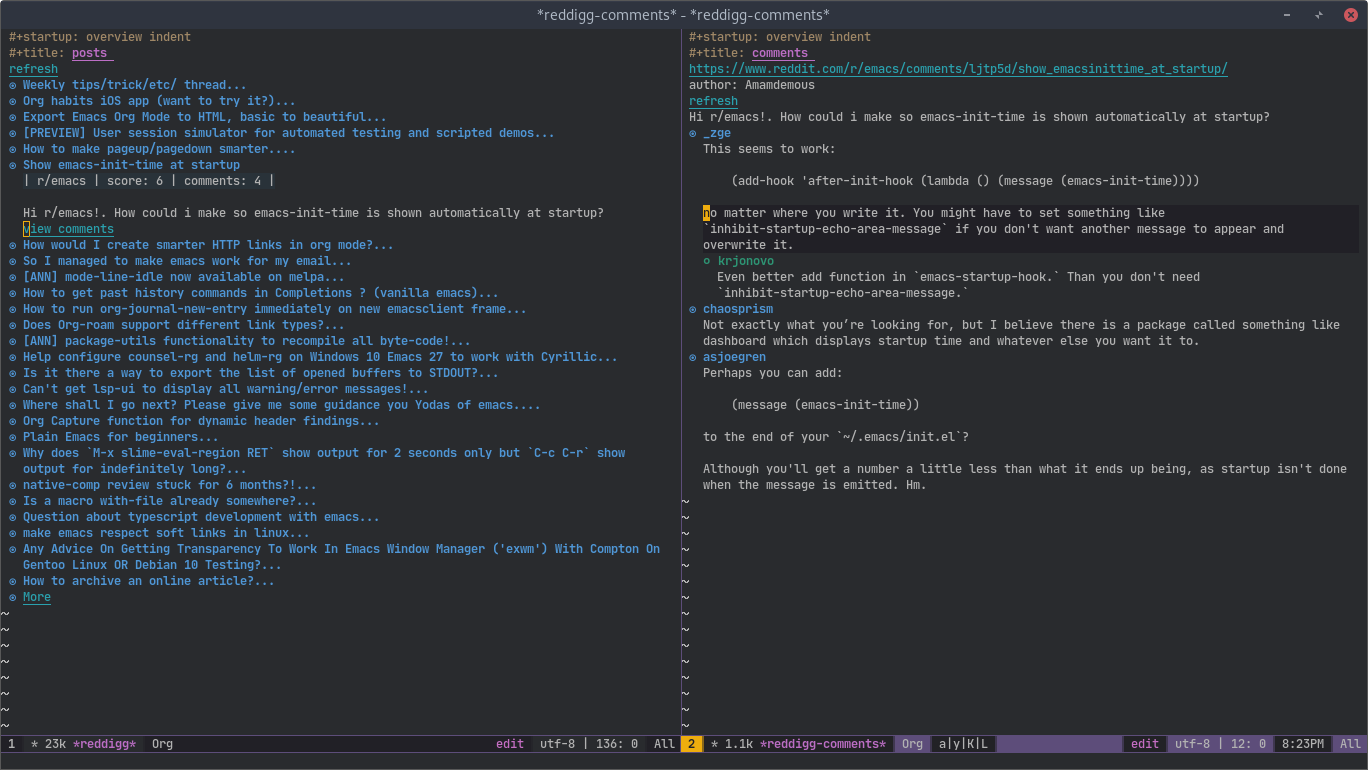Open 'So I managed to make emacs work for my email' post

pos(187,261)
